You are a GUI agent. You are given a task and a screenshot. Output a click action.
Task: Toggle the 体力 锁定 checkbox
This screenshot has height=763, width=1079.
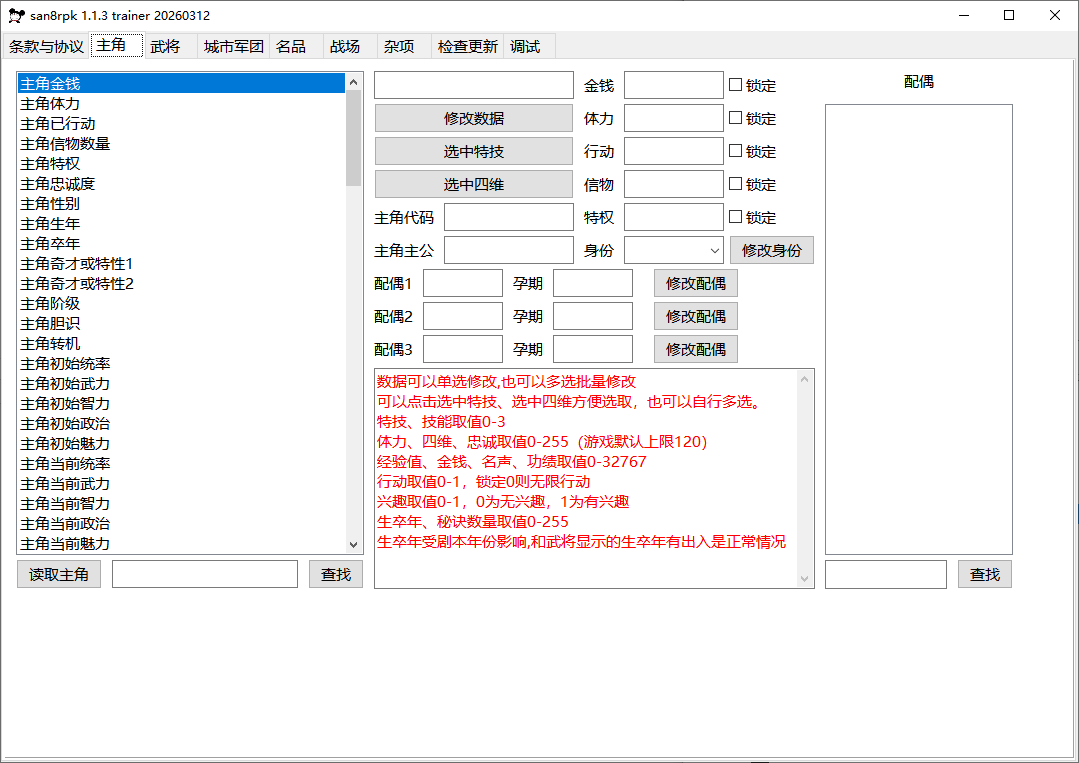coord(736,118)
